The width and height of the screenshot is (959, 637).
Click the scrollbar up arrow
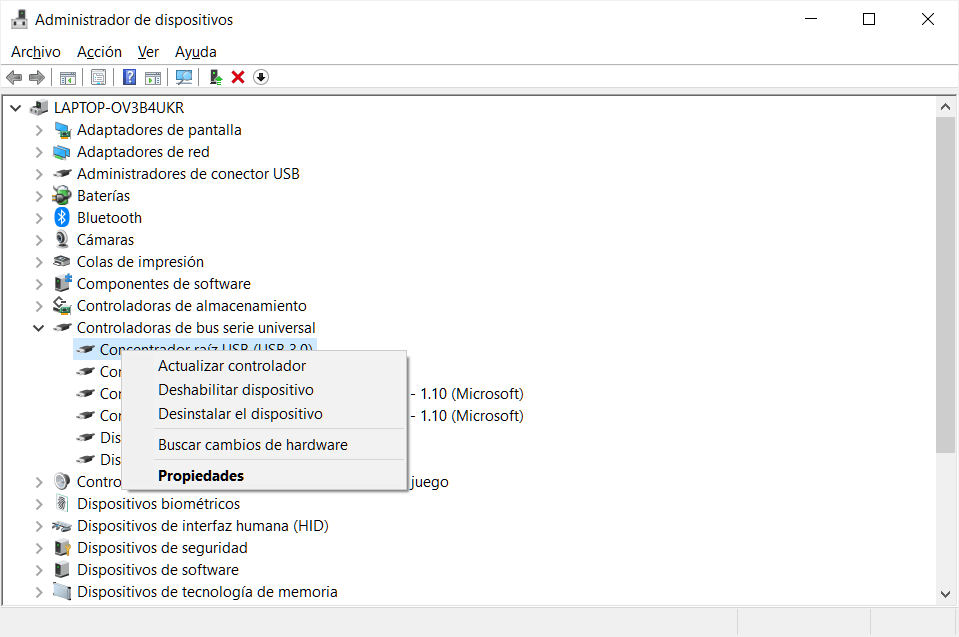[x=946, y=107]
